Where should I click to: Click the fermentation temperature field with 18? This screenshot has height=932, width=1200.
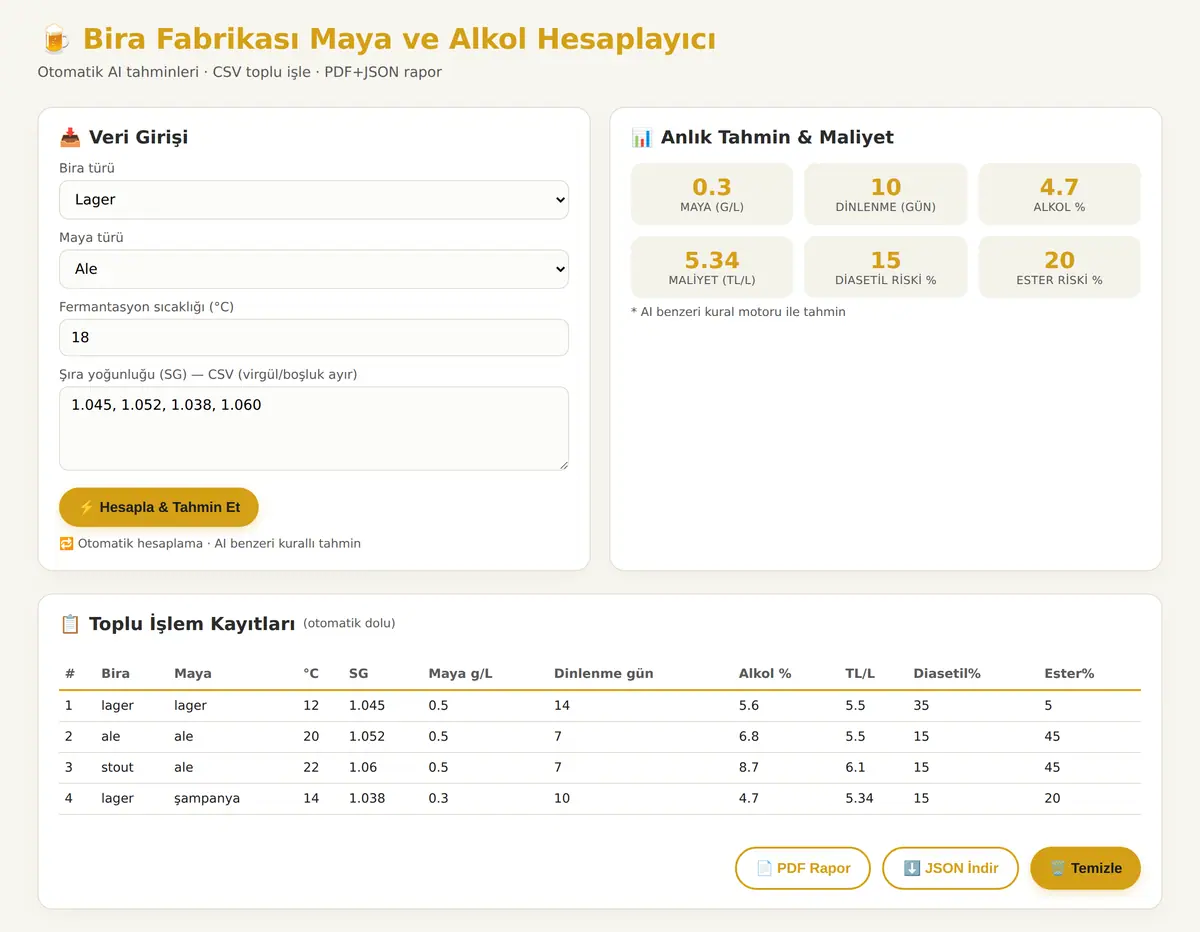click(314, 337)
